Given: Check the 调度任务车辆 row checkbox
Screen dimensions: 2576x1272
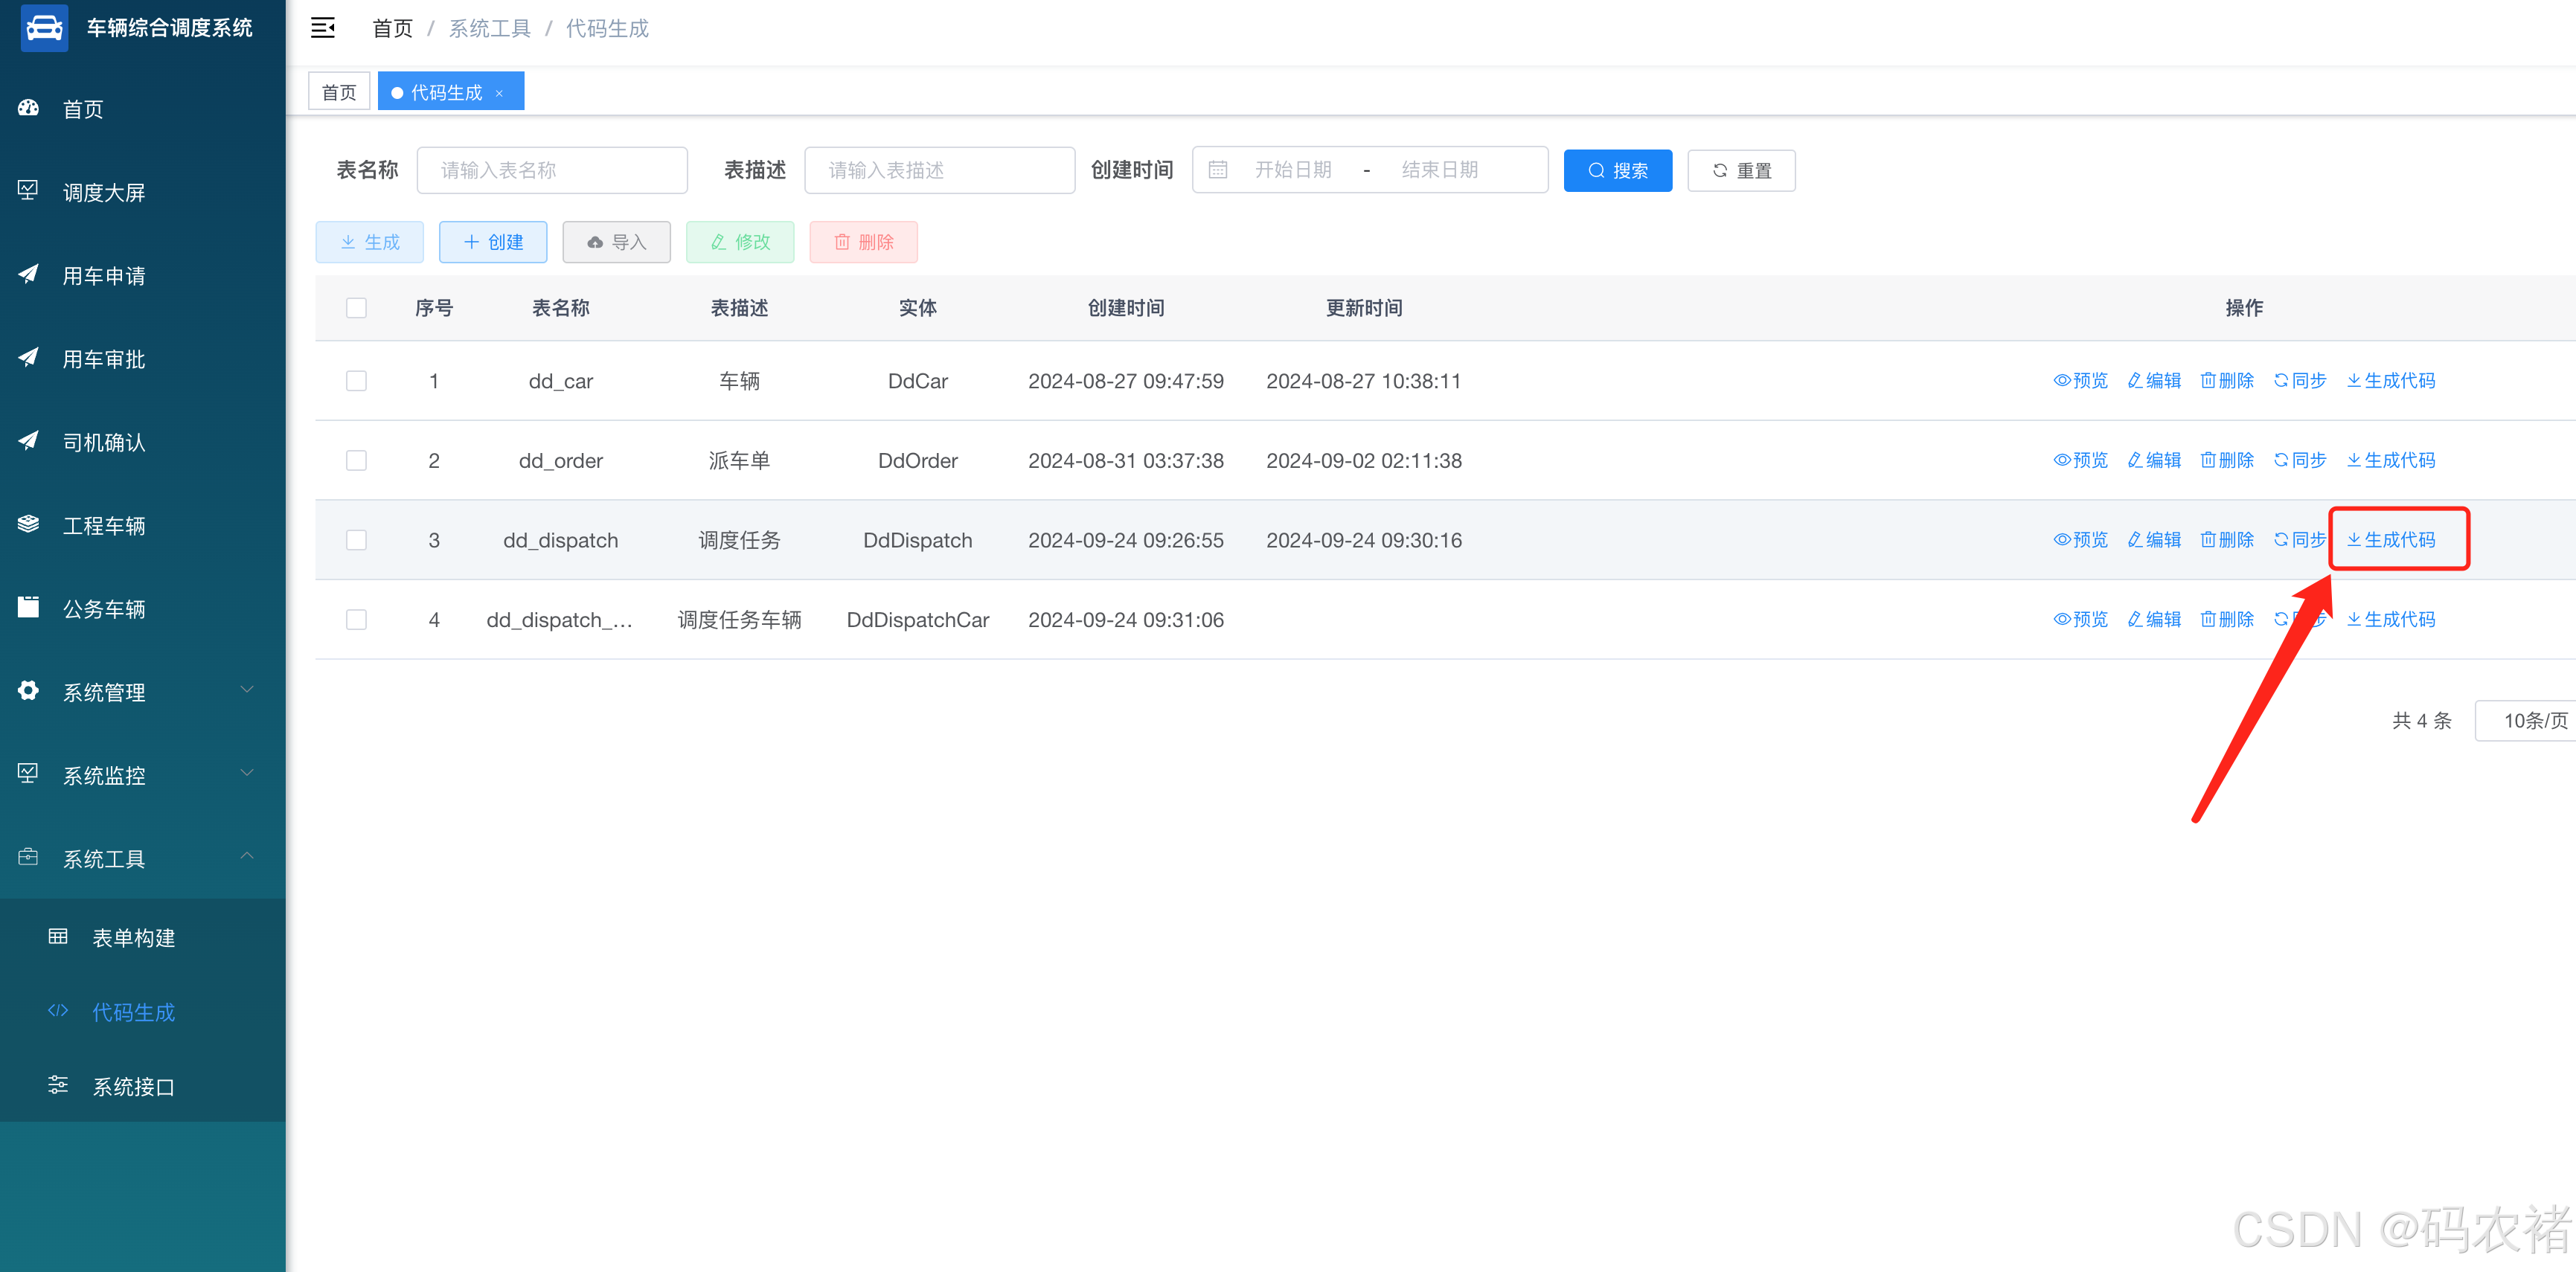Looking at the screenshot, I should point(356,619).
